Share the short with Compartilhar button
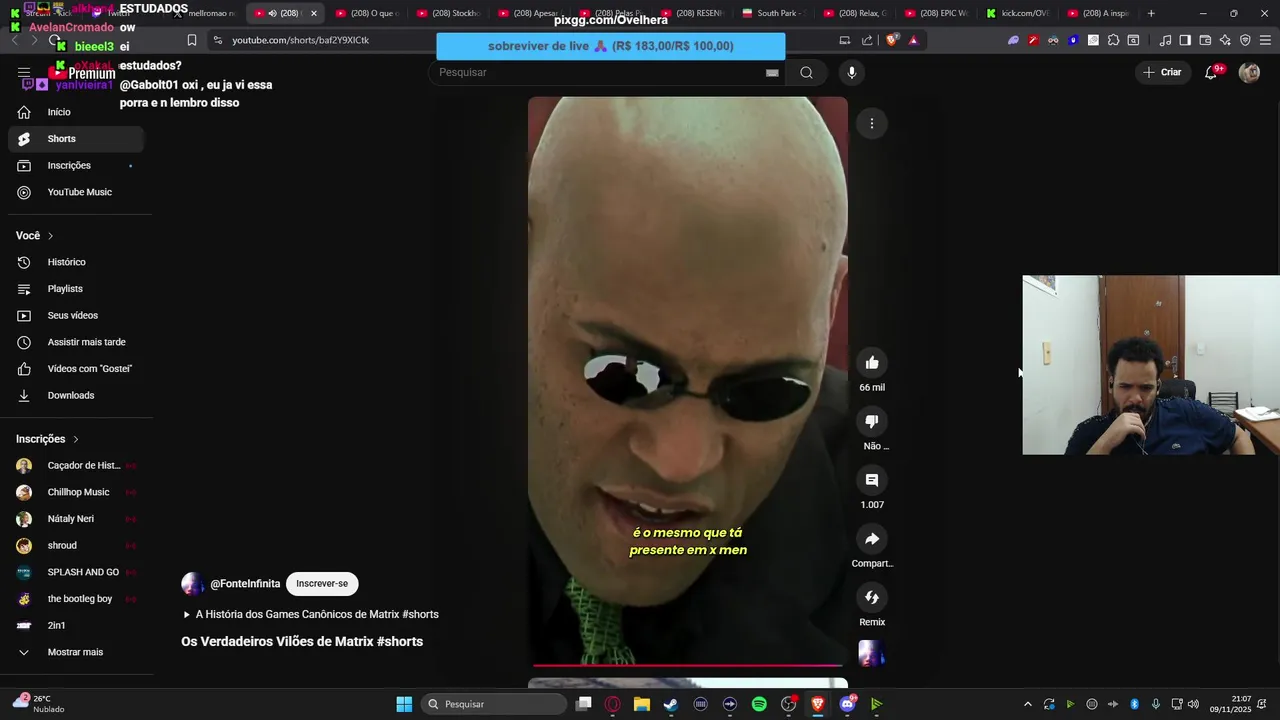1280x720 pixels. [x=871, y=539]
